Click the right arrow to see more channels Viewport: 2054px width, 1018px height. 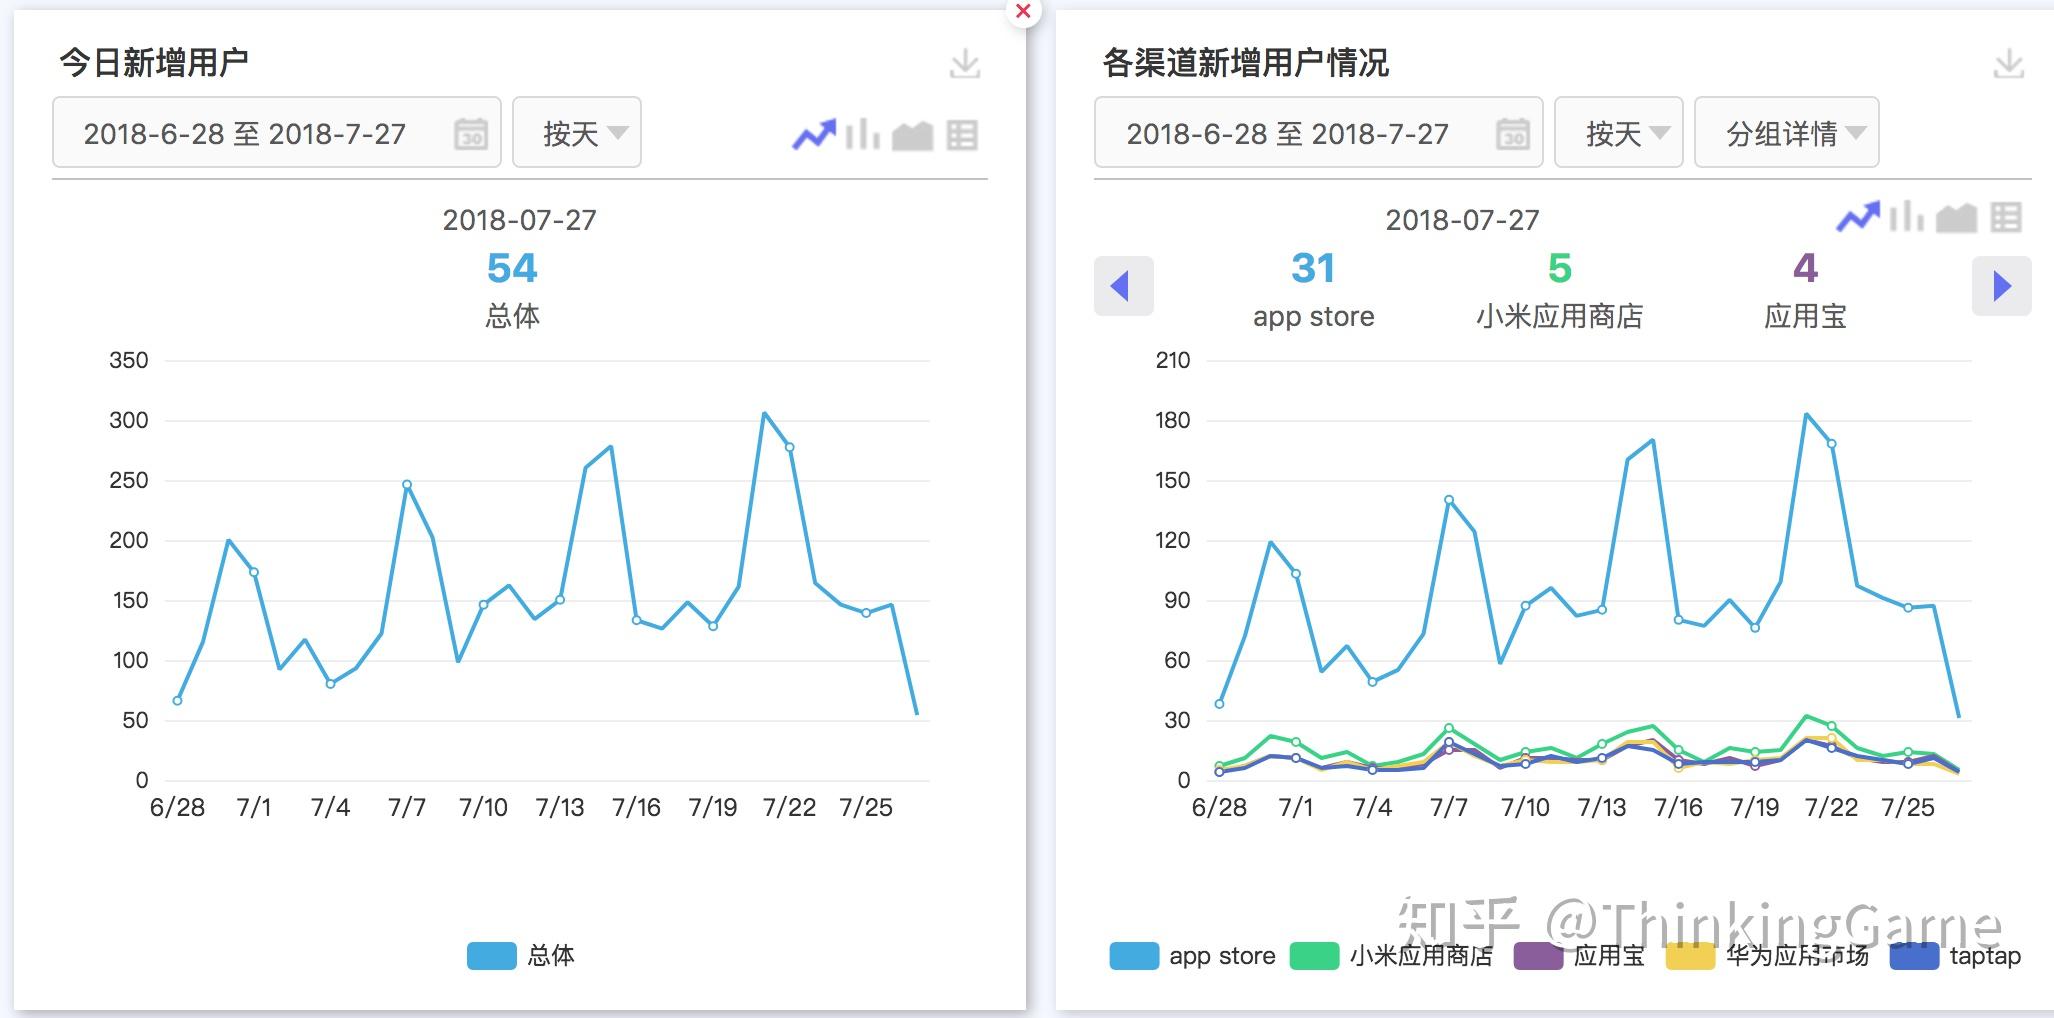(2001, 286)
